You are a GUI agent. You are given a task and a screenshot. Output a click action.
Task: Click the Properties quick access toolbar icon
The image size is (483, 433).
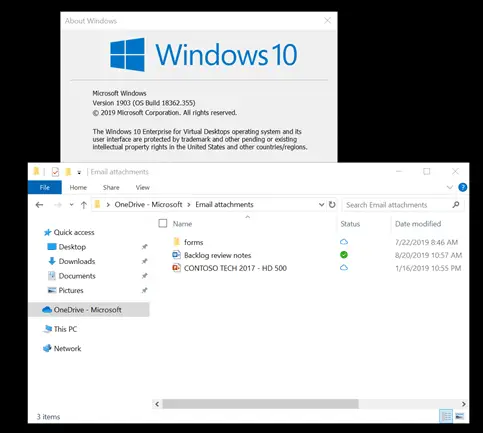(55, 172)
